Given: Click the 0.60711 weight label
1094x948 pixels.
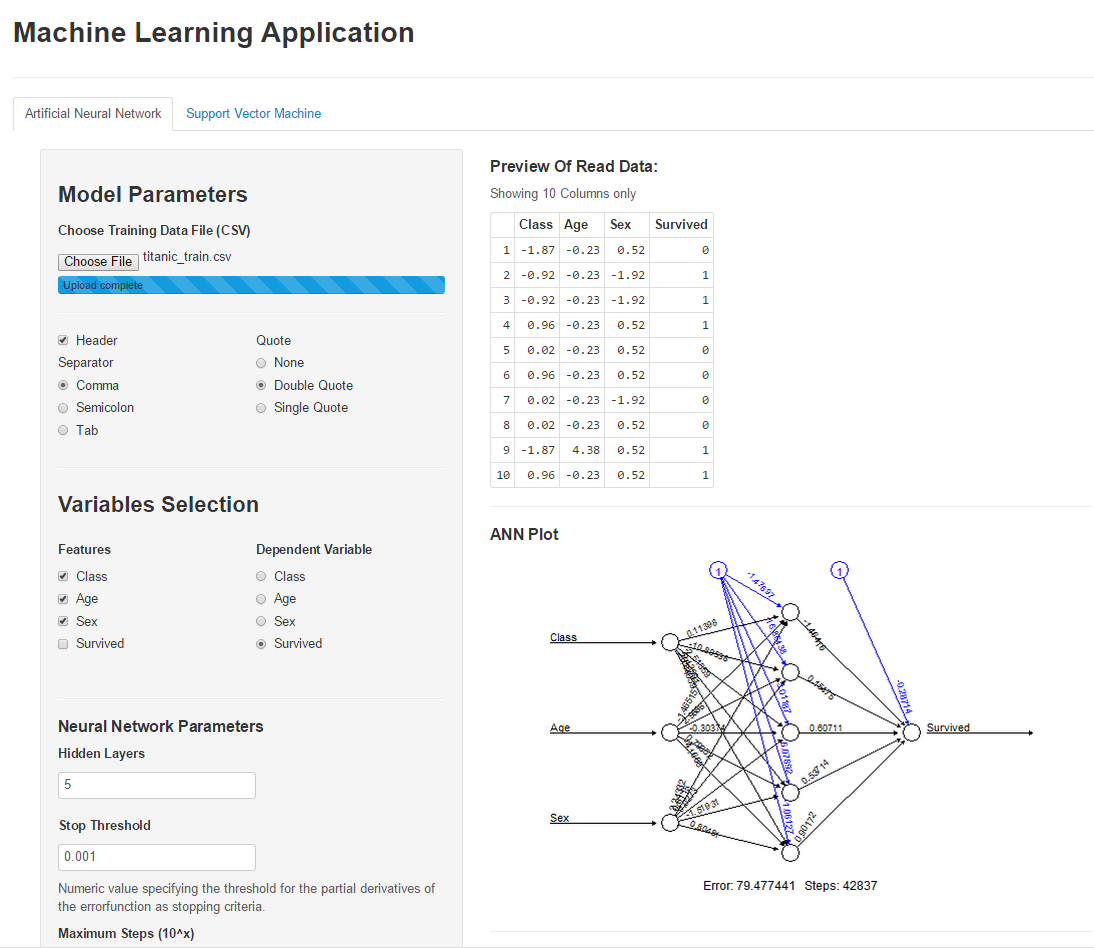Looking at the screenshot, I should [826, 728].
